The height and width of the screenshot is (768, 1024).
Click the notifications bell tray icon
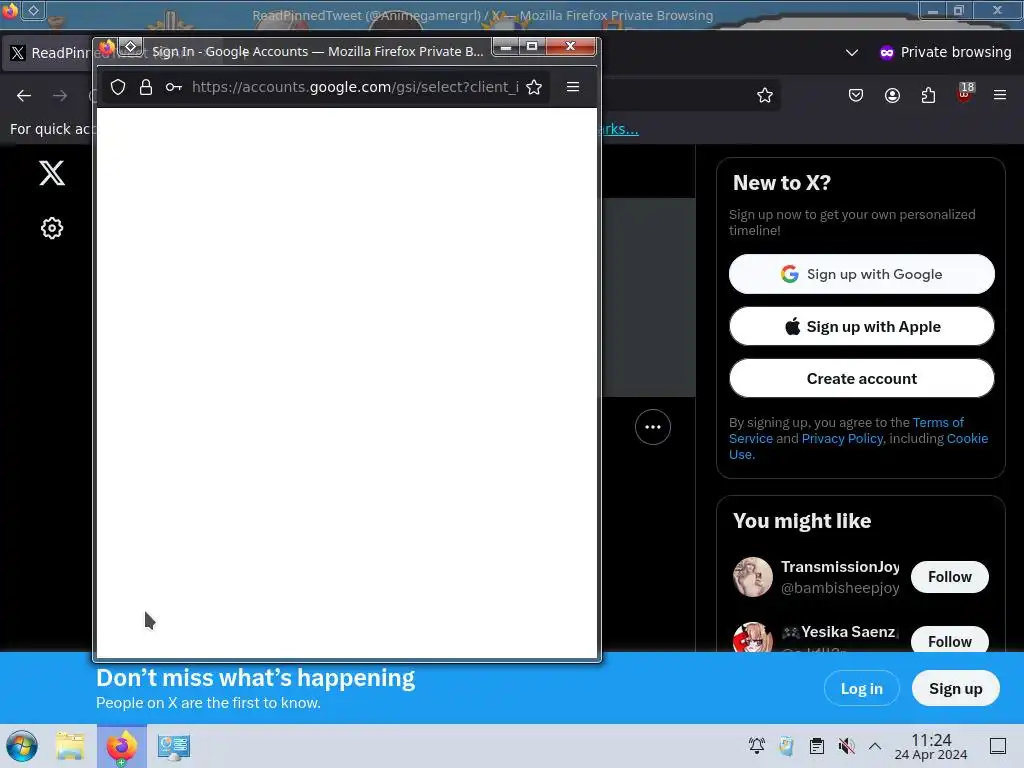click(757, 746)
